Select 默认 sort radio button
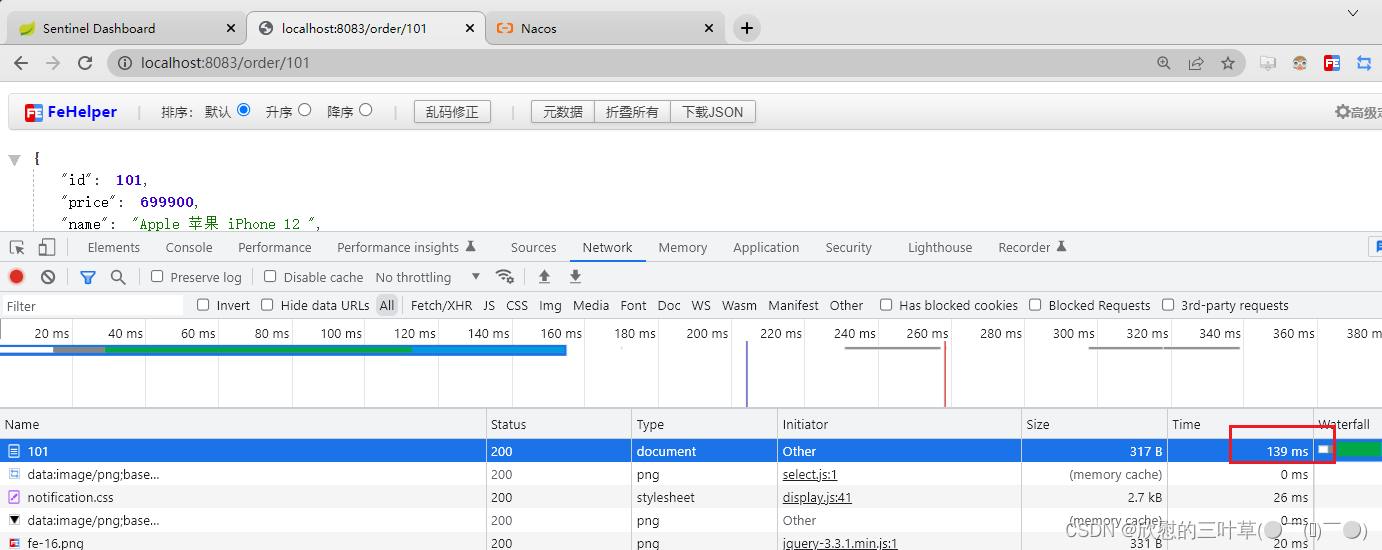The image size is (1382, 550). [244, 111]
